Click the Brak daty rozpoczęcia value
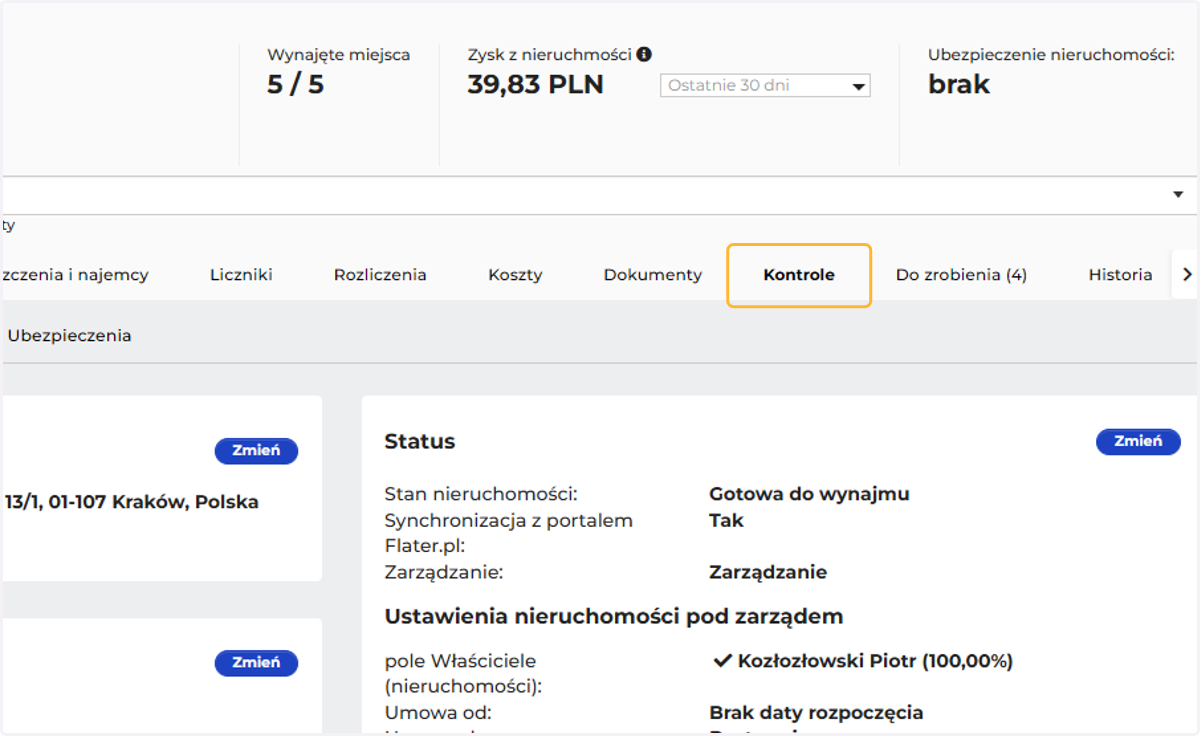Screen dimensions: 1200x736 pos(816,713)
